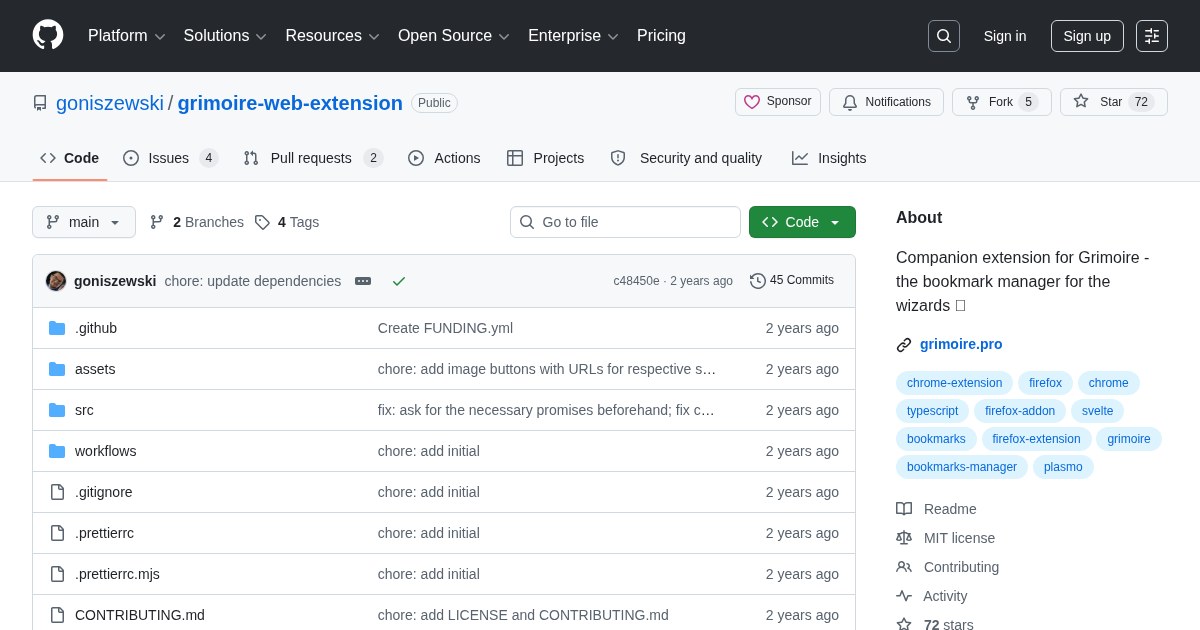
Task: Select the typescript topic tag
Action: click(932, 411)
